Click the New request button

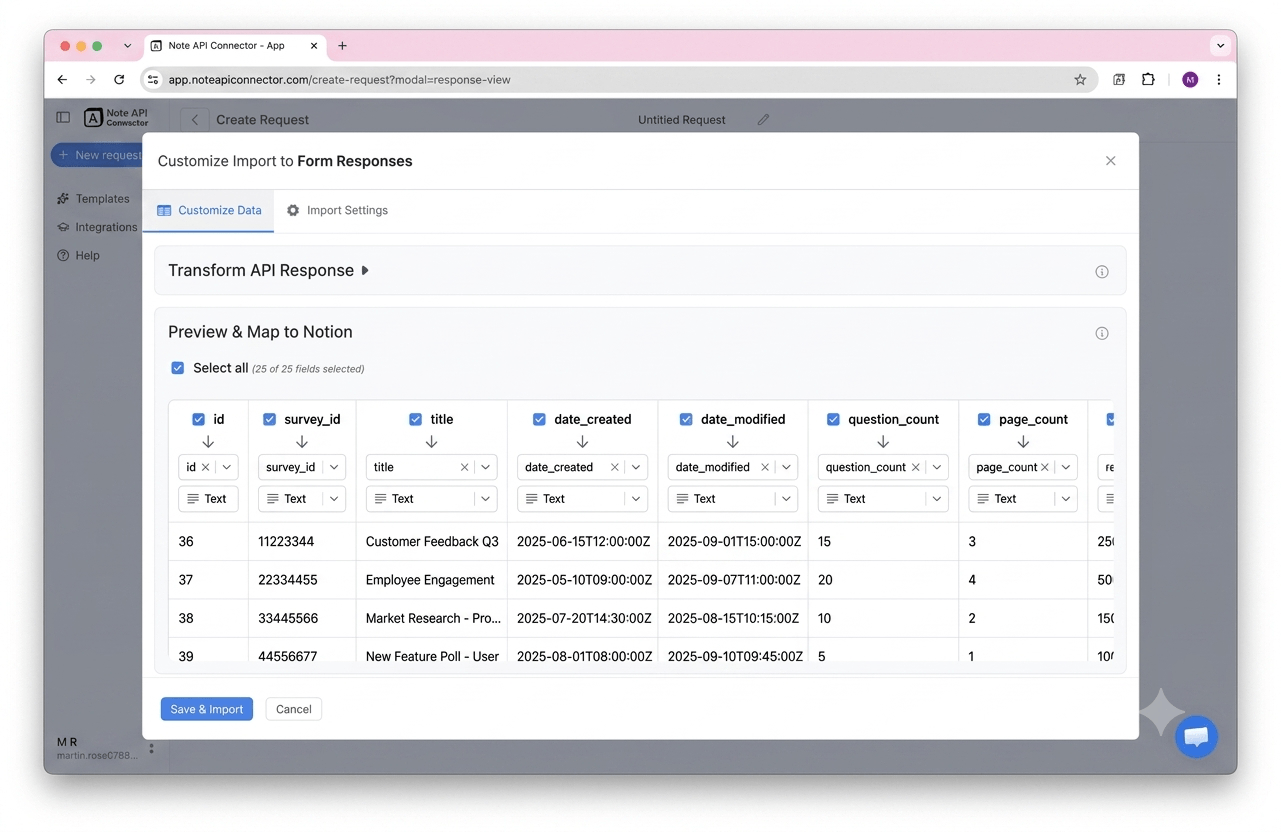97,155
